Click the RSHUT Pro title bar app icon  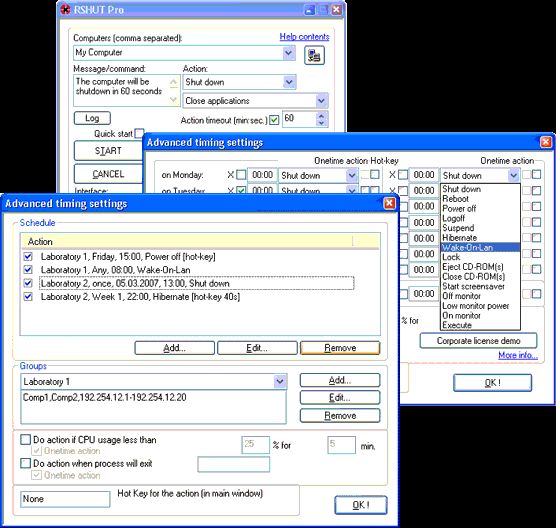point(66,10)
